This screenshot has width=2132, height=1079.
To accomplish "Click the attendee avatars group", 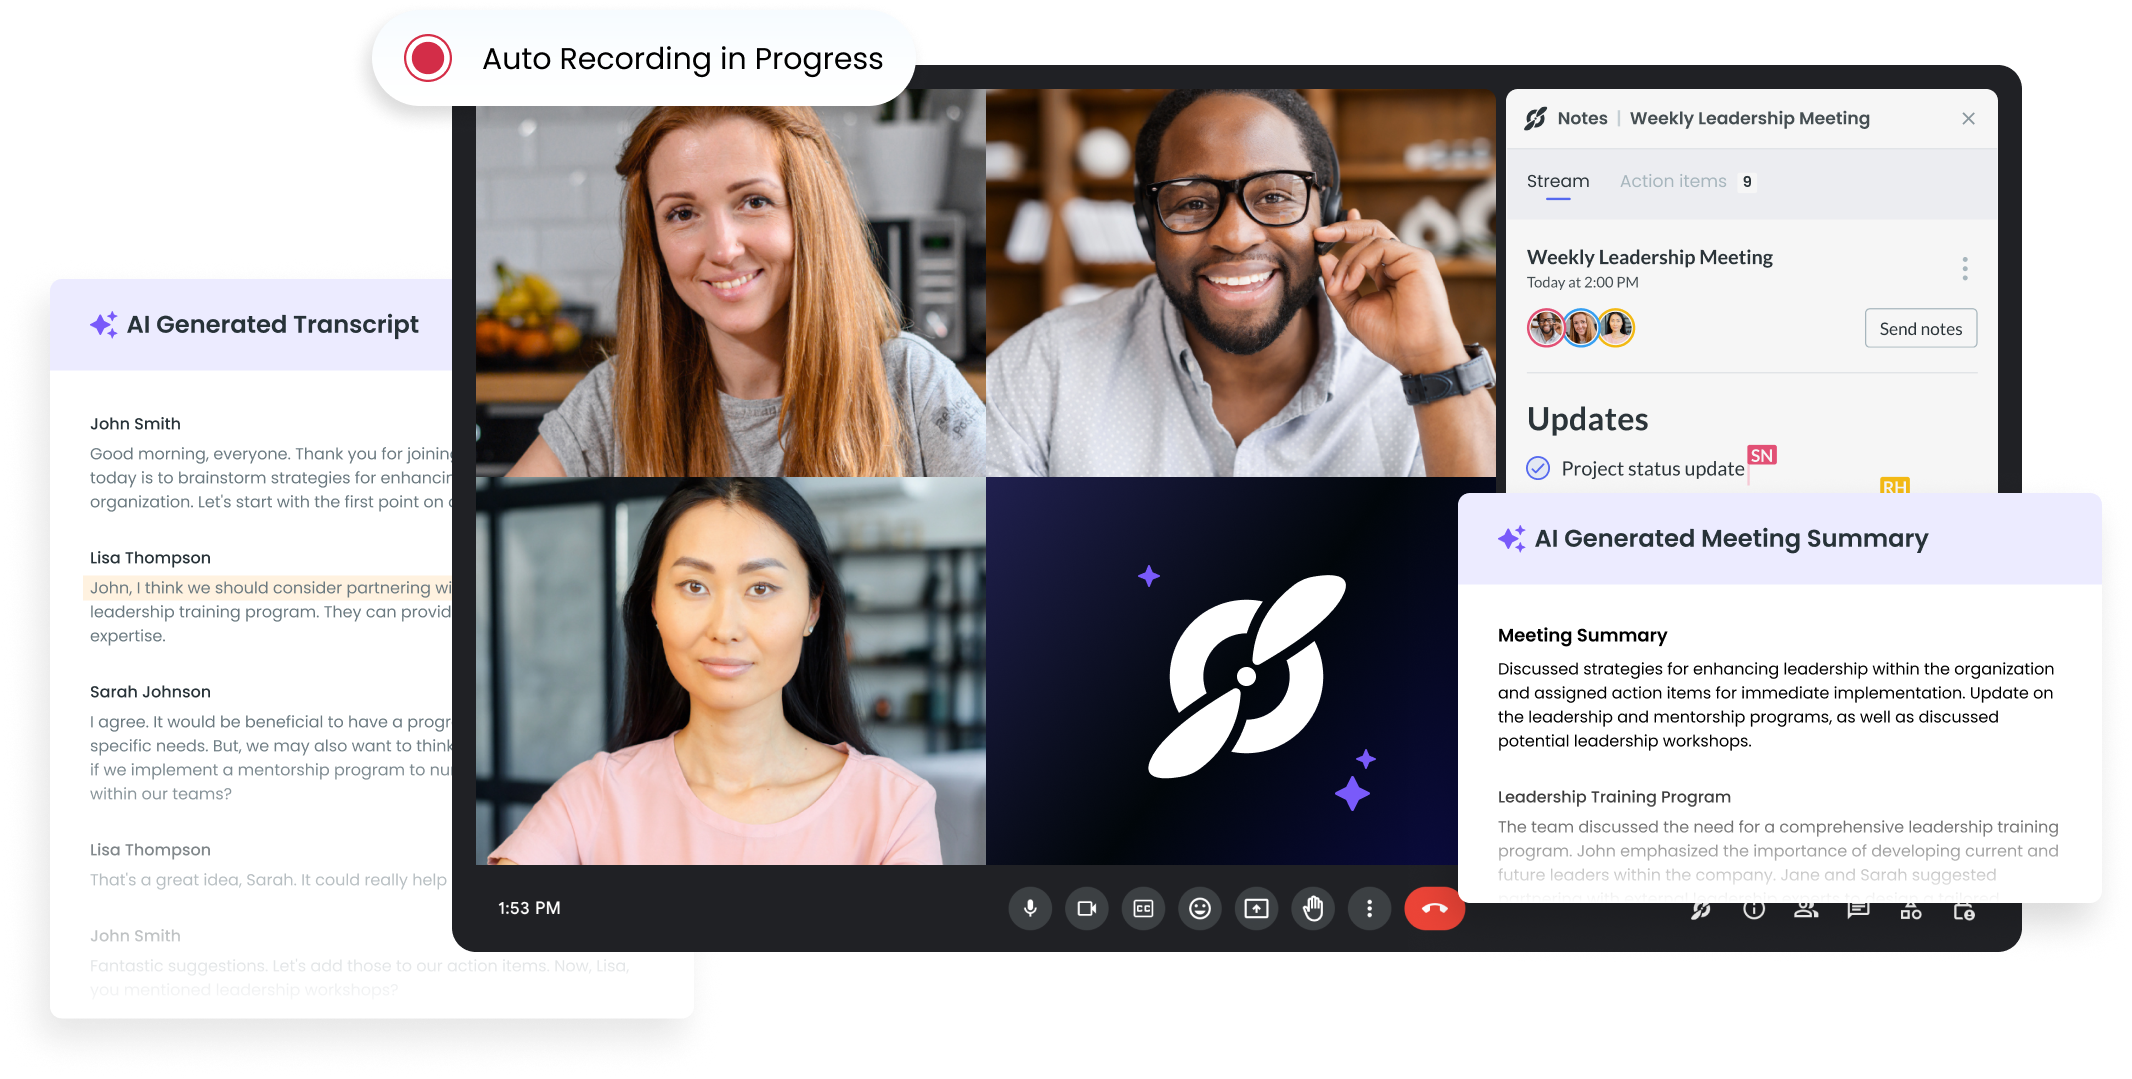I will (1581, 328).
